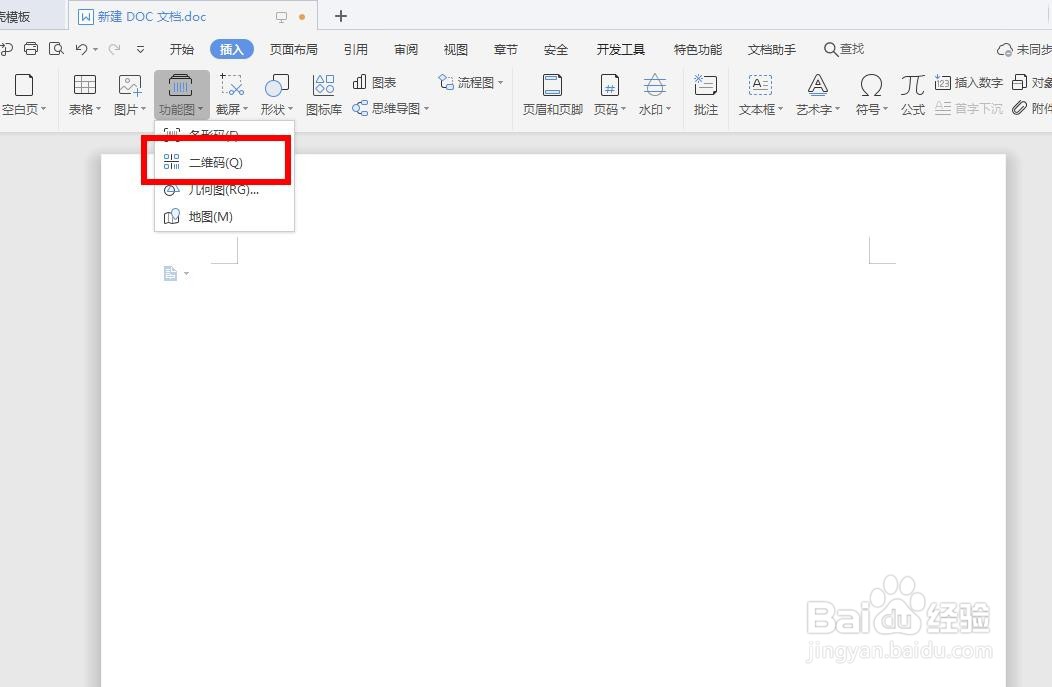Click the print preview icon
Image resolution: width=1052 pixels, height=687 pixels.
coord(56,48)
